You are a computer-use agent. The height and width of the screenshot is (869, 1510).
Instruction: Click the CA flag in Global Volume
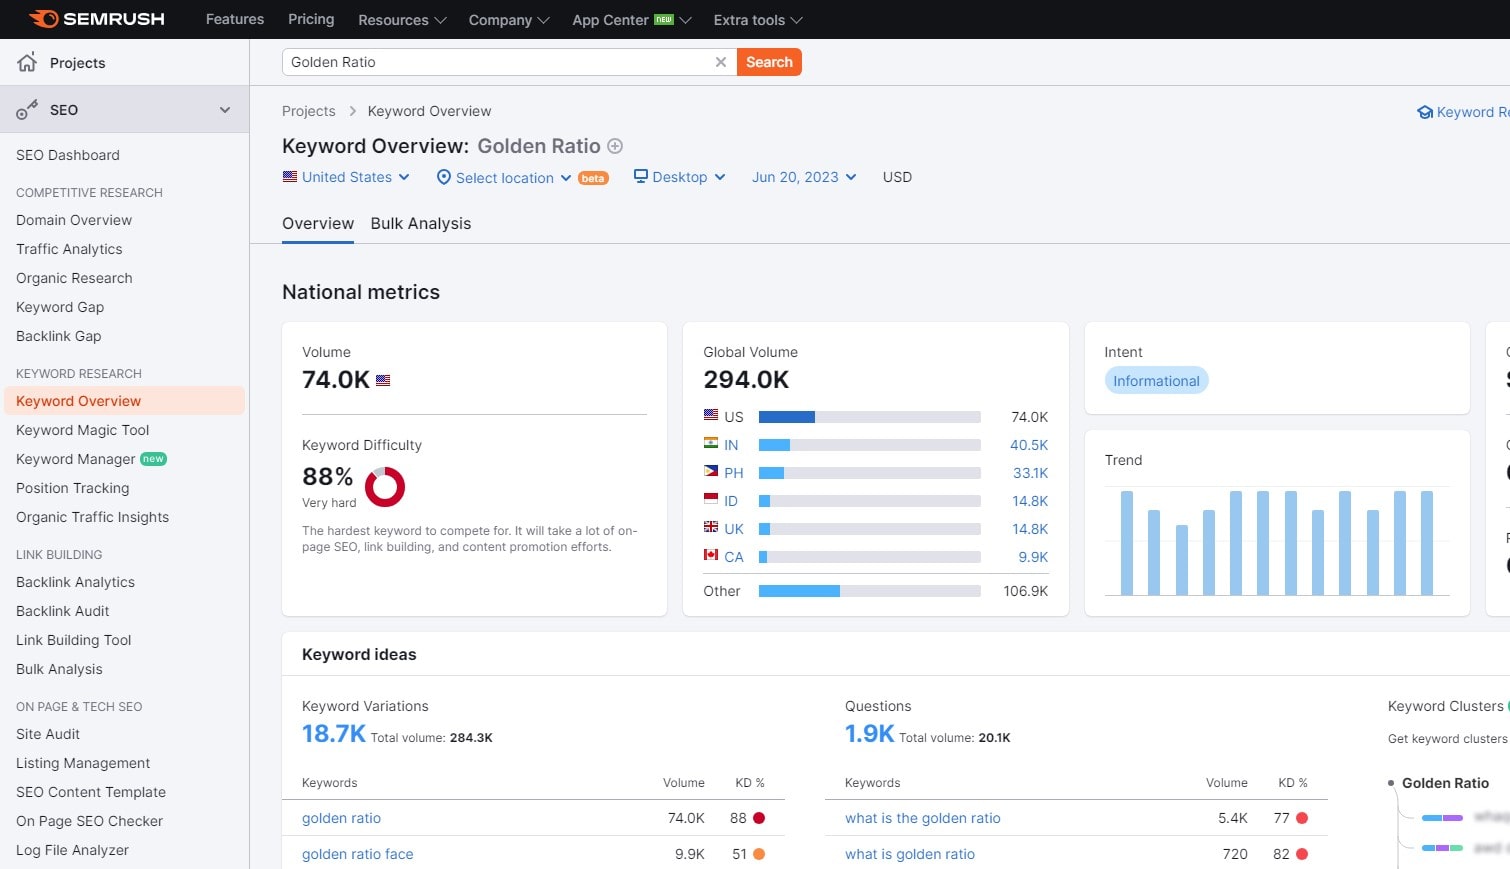tap(711, 555)
